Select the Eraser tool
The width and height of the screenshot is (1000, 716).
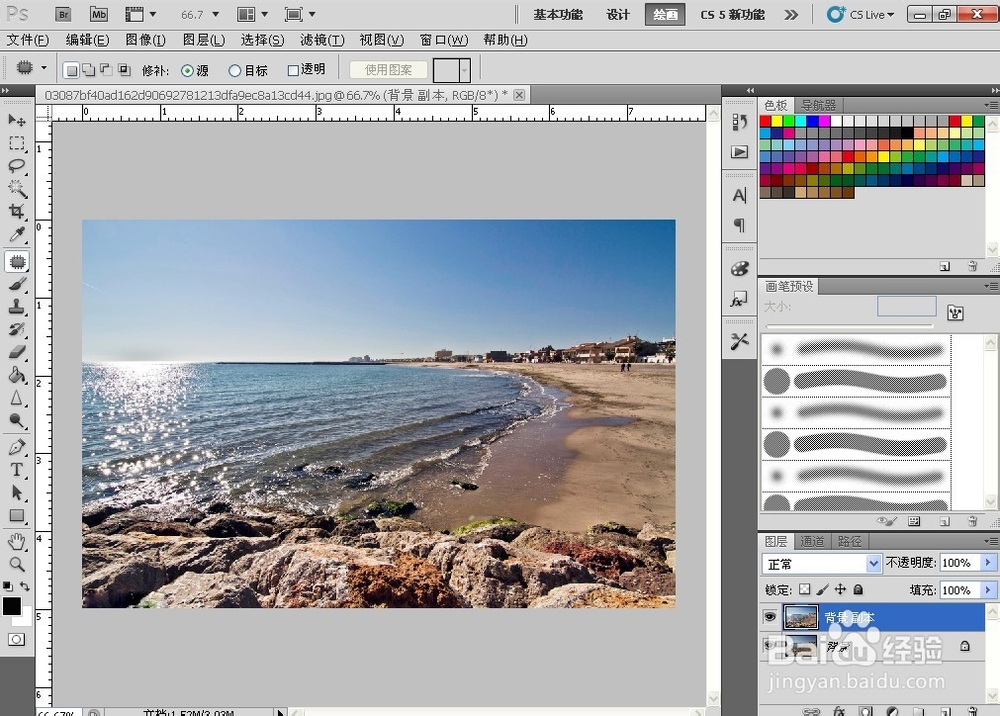[17, 352]
